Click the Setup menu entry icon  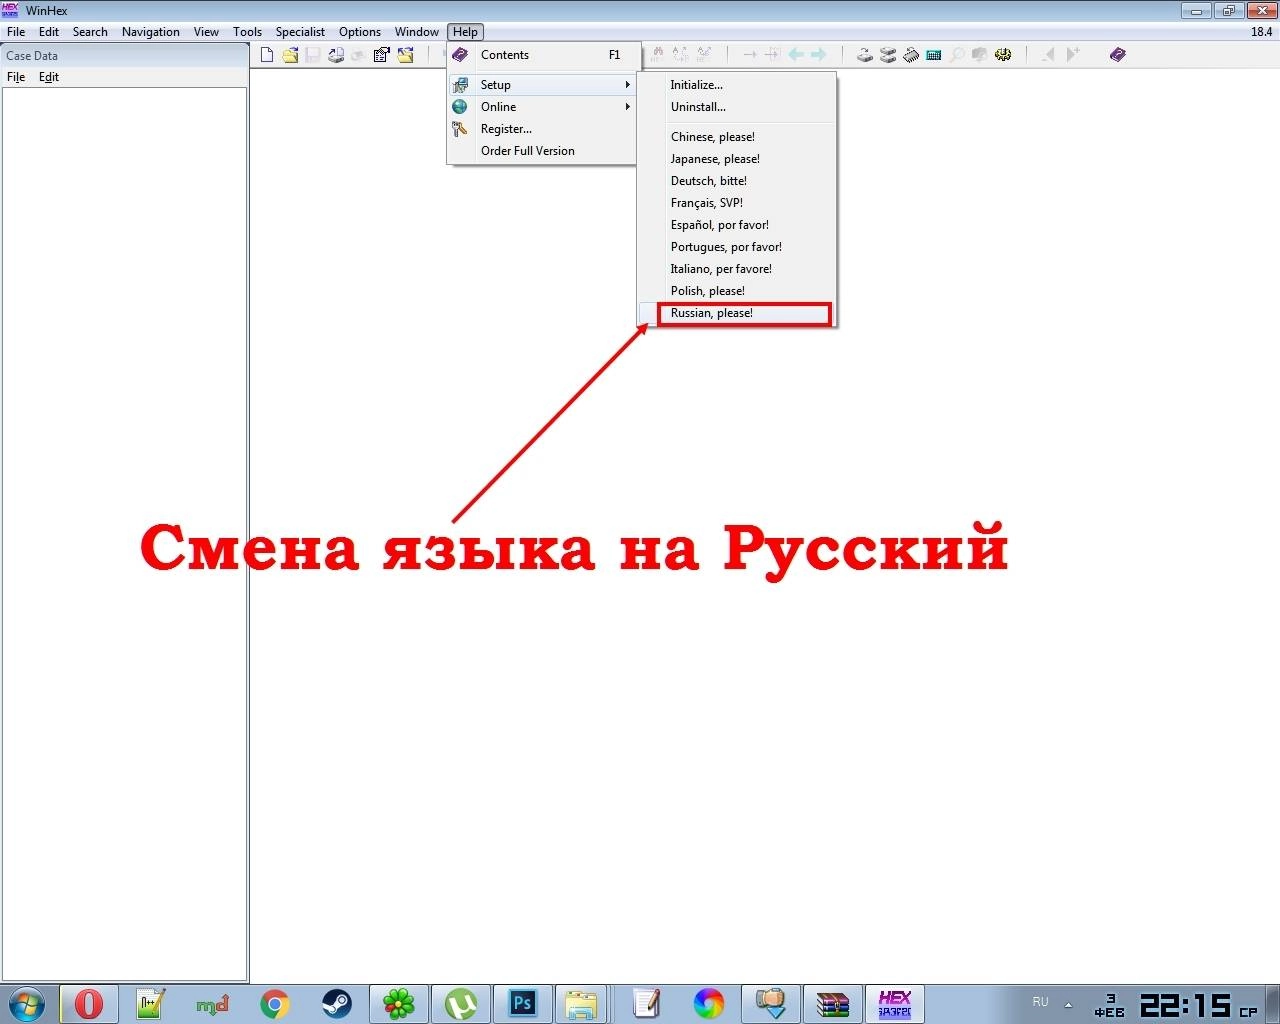(x=460, y=85)
